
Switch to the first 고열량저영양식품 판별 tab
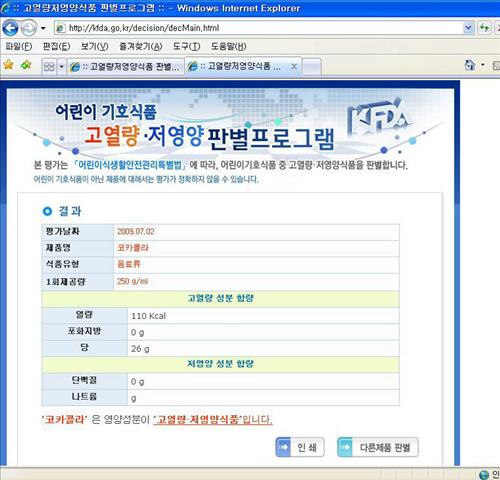point(125,67)
